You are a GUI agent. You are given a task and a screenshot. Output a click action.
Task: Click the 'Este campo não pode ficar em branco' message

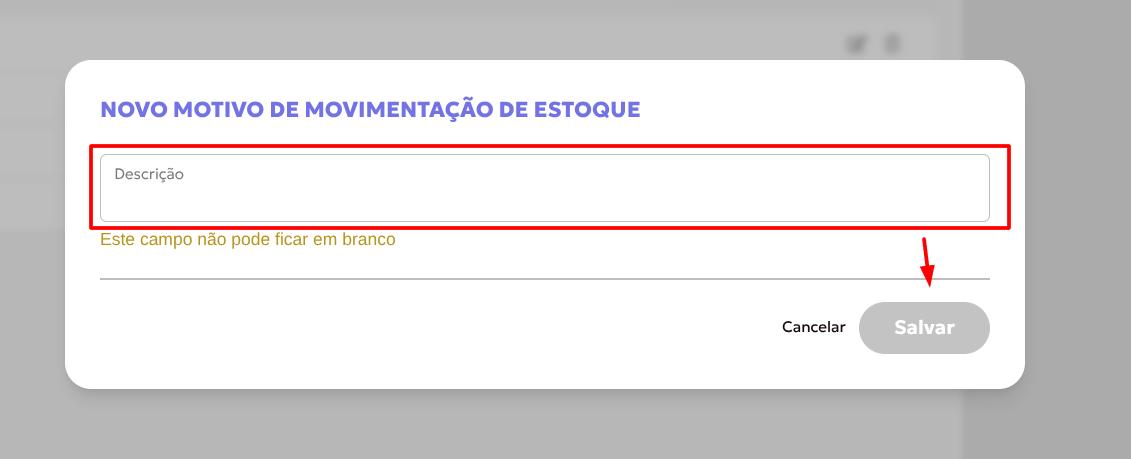point(248,240)
